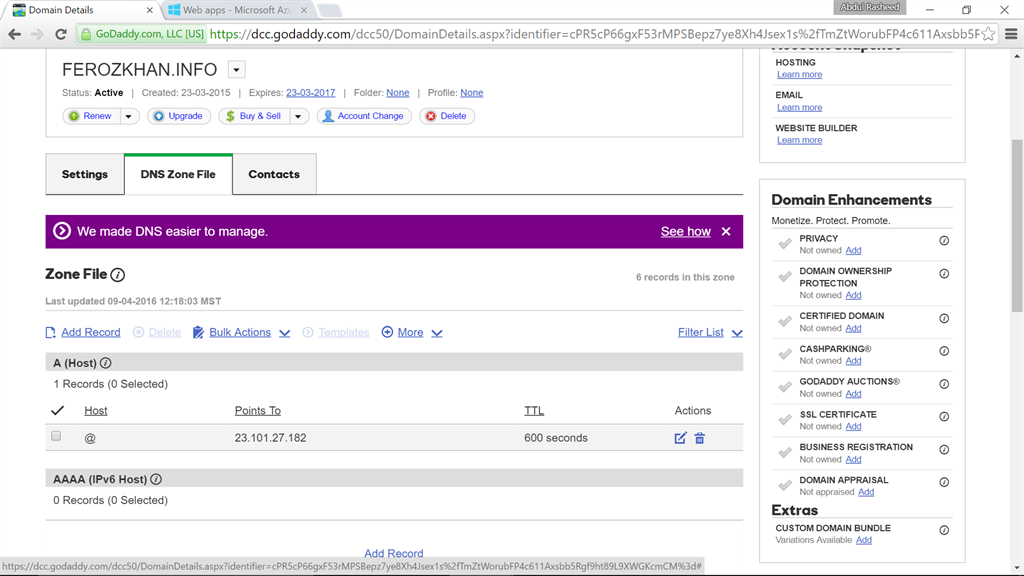This screenshot has width=1024, height=576.
Task: Click the Renew button
Action: click(91, 116)
